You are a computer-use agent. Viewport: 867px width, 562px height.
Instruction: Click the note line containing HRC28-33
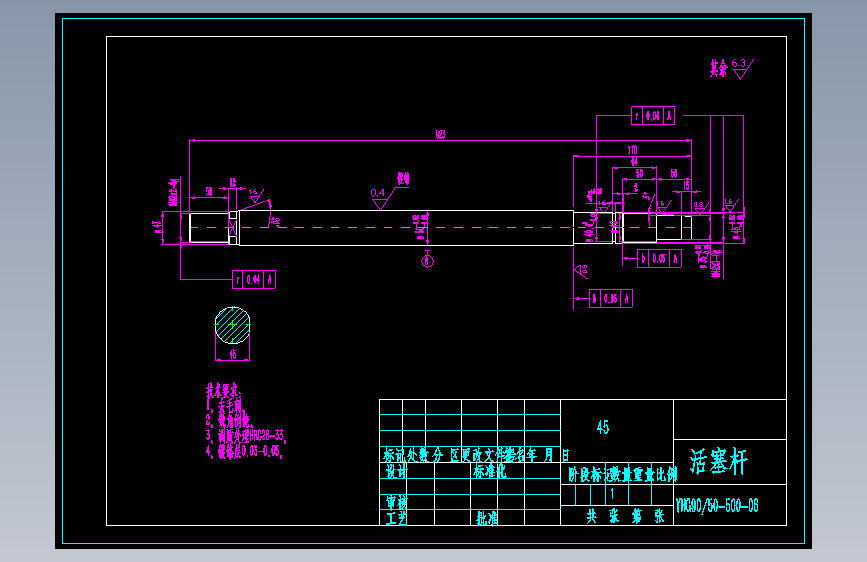(246, 435)
